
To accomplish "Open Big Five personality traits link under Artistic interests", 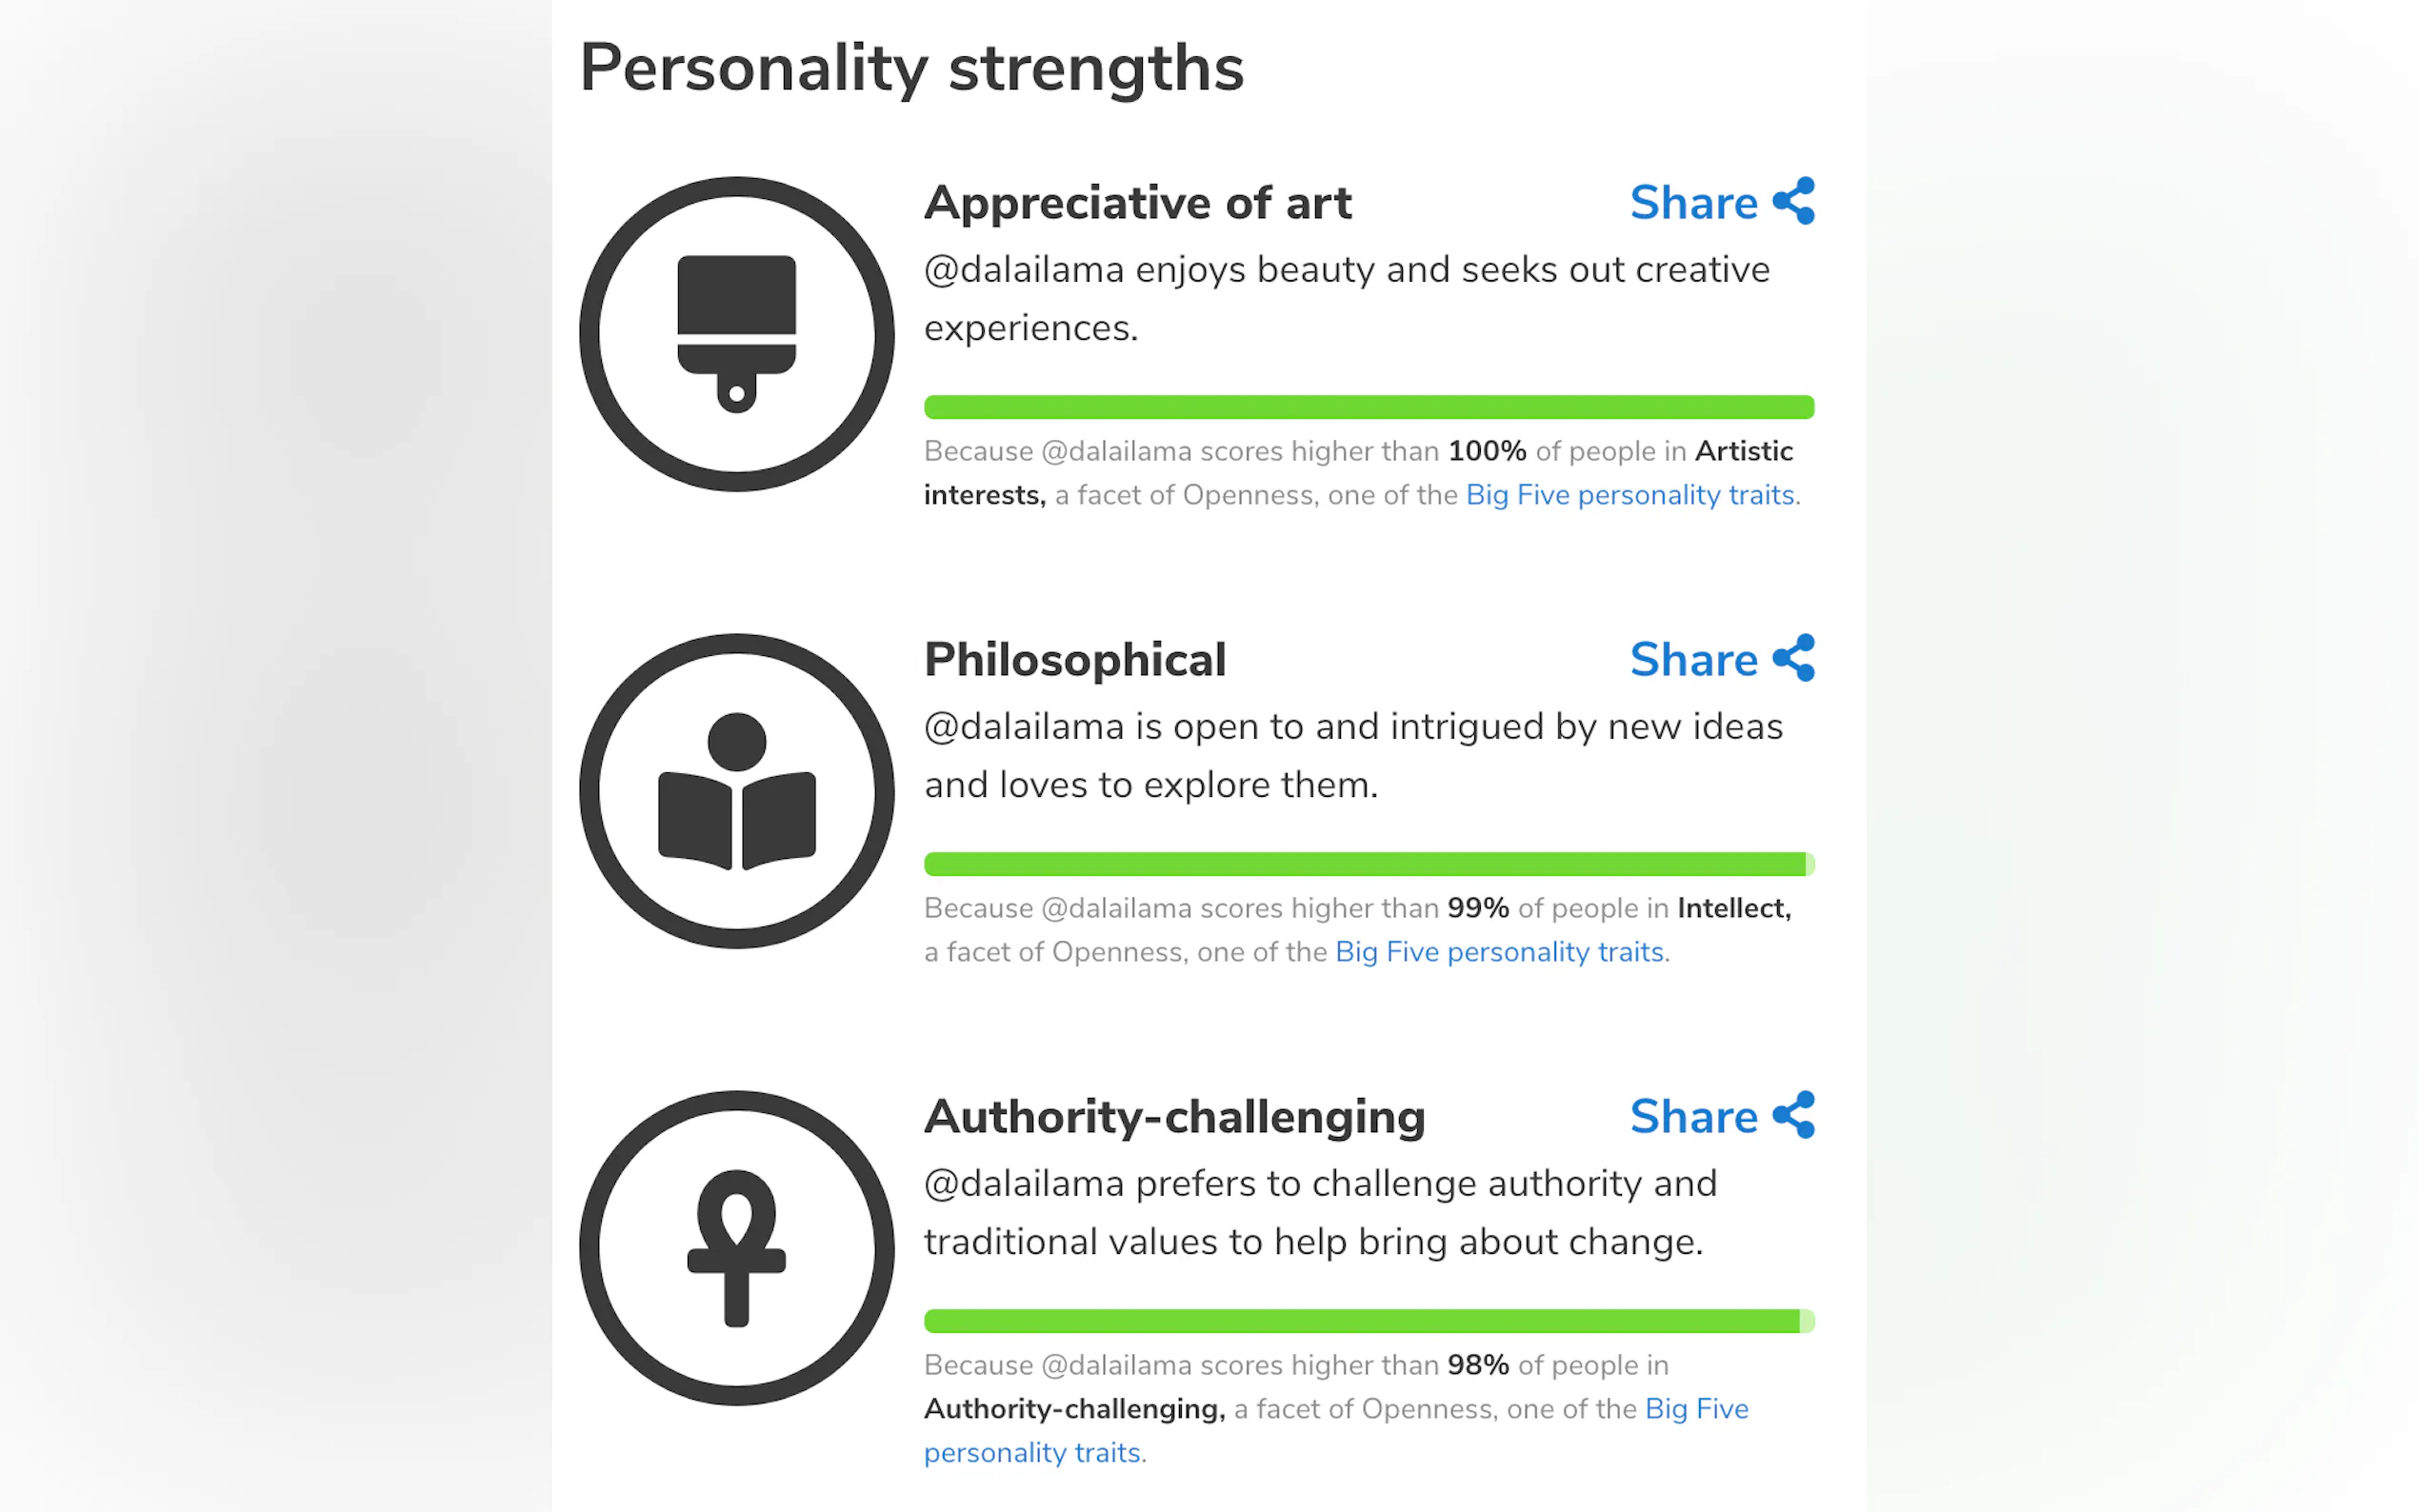I will (x=1629, y=495).
